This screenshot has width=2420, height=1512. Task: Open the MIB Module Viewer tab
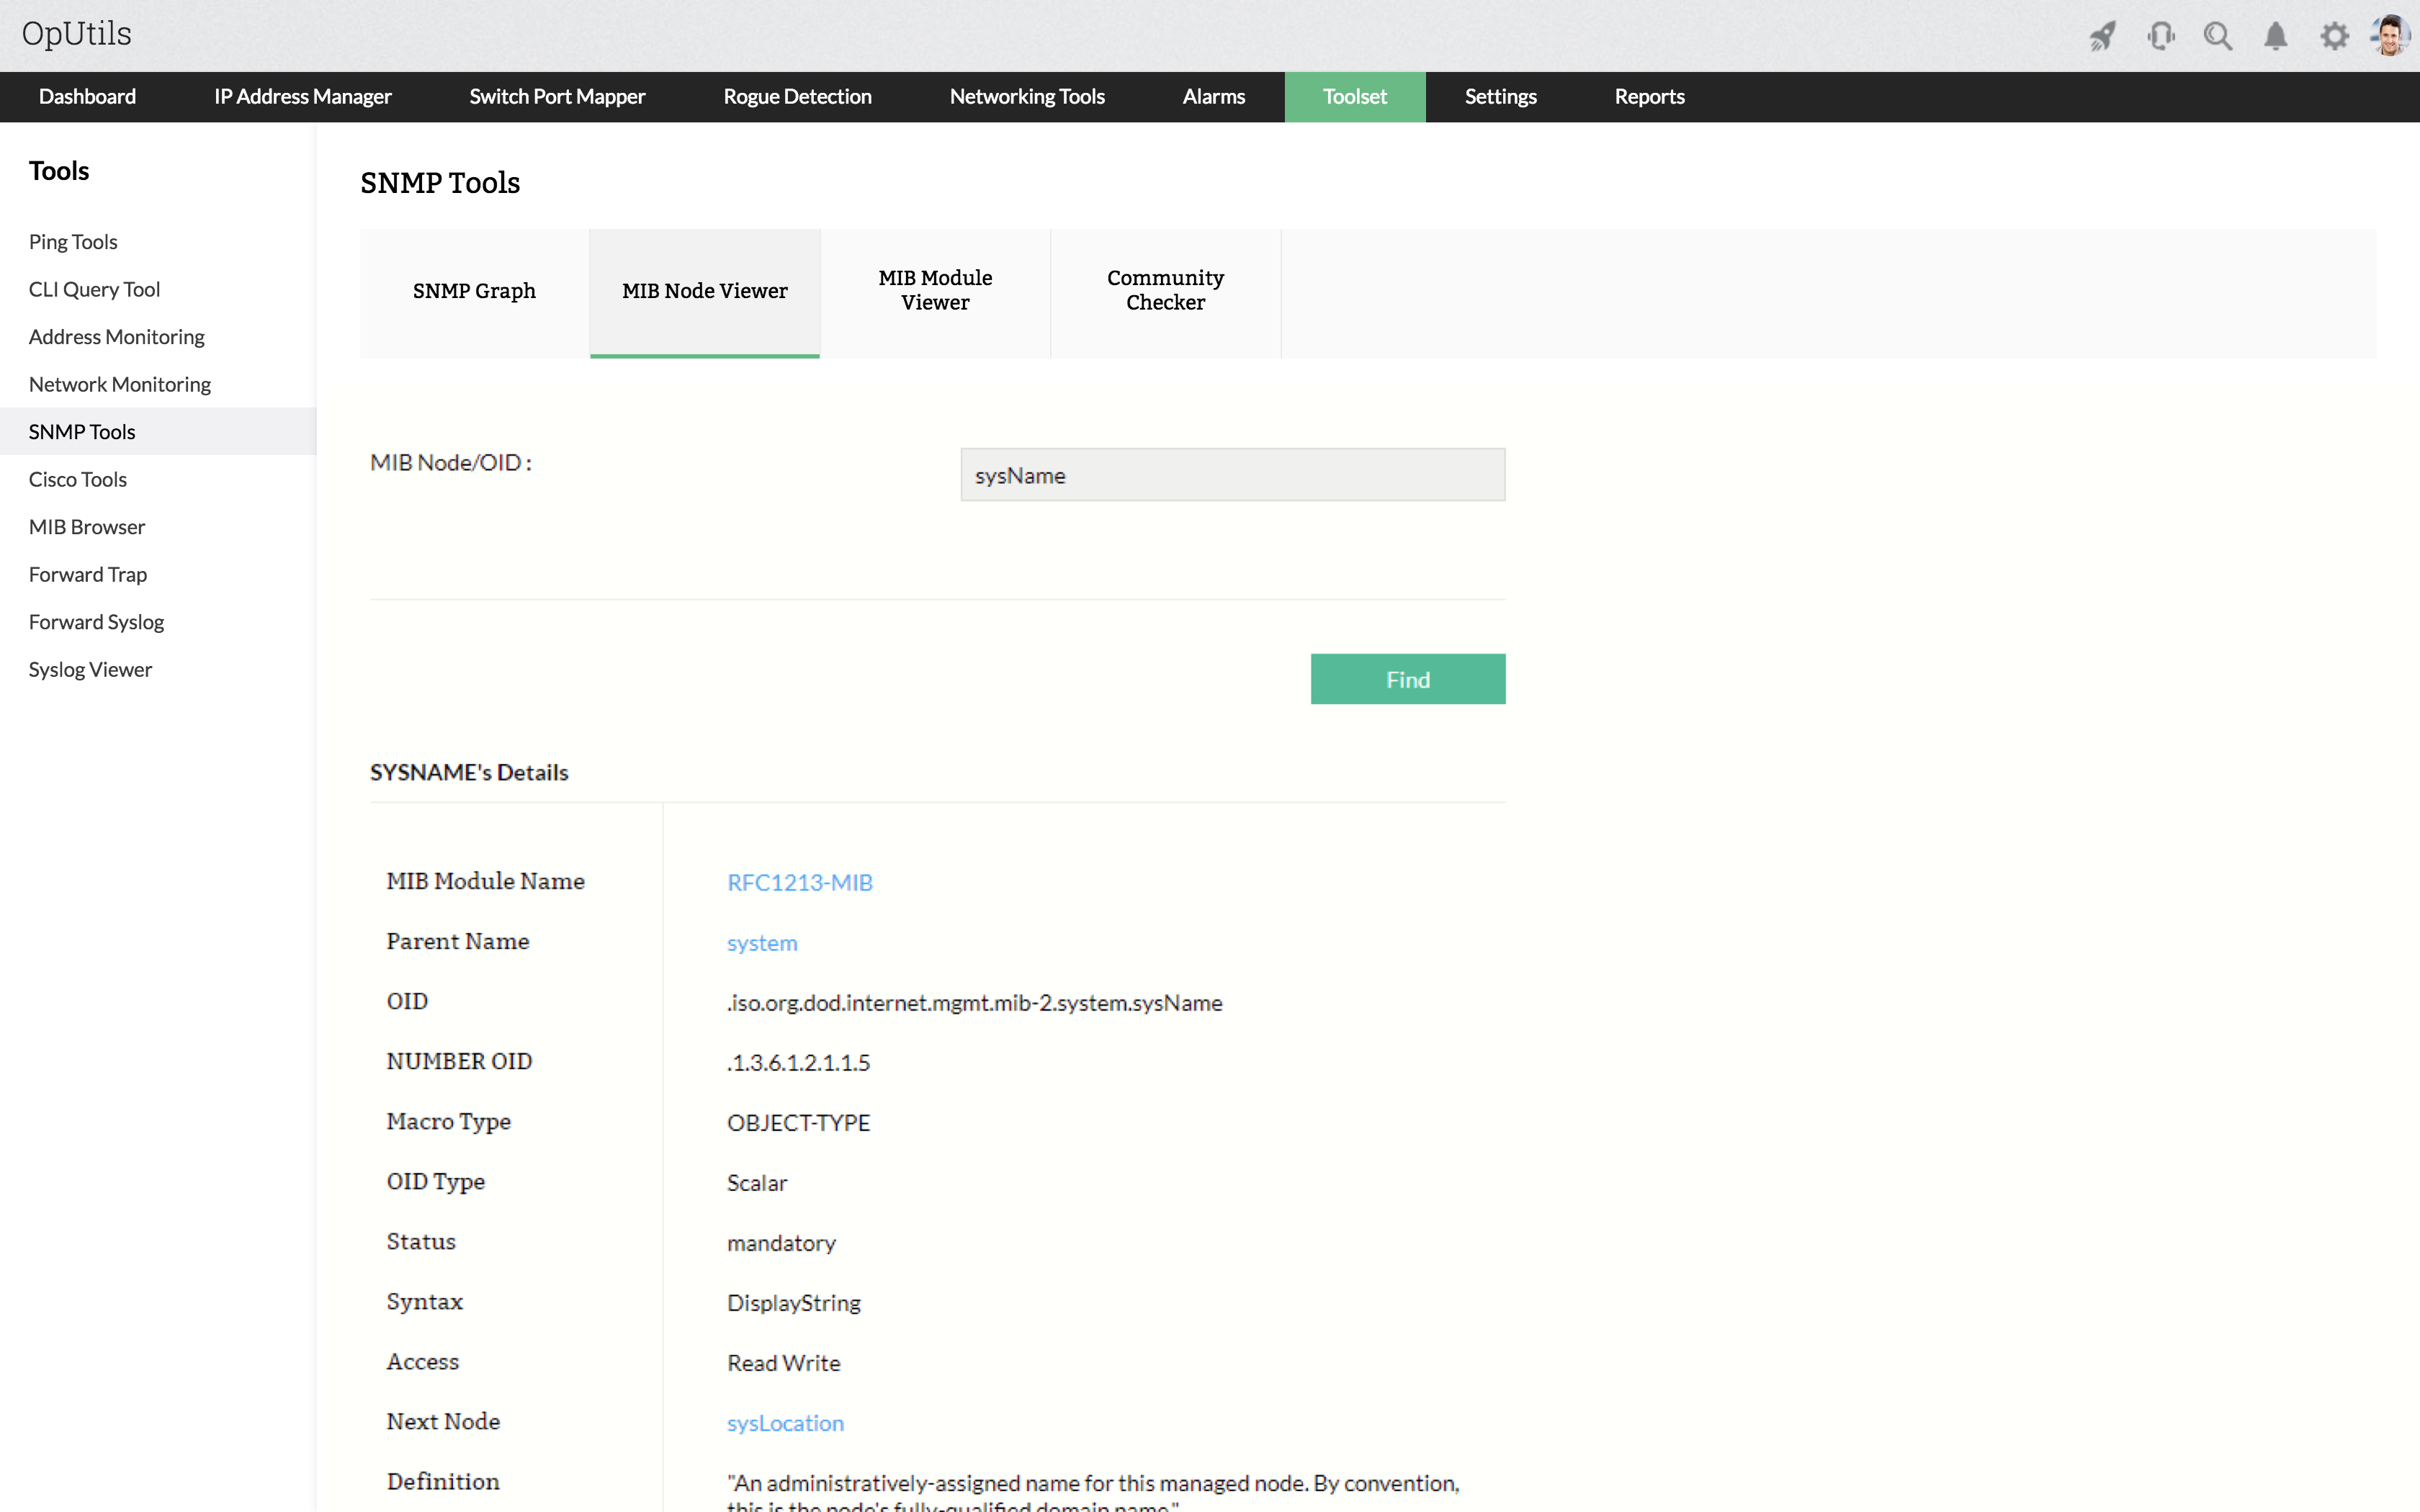coord(935,291)
